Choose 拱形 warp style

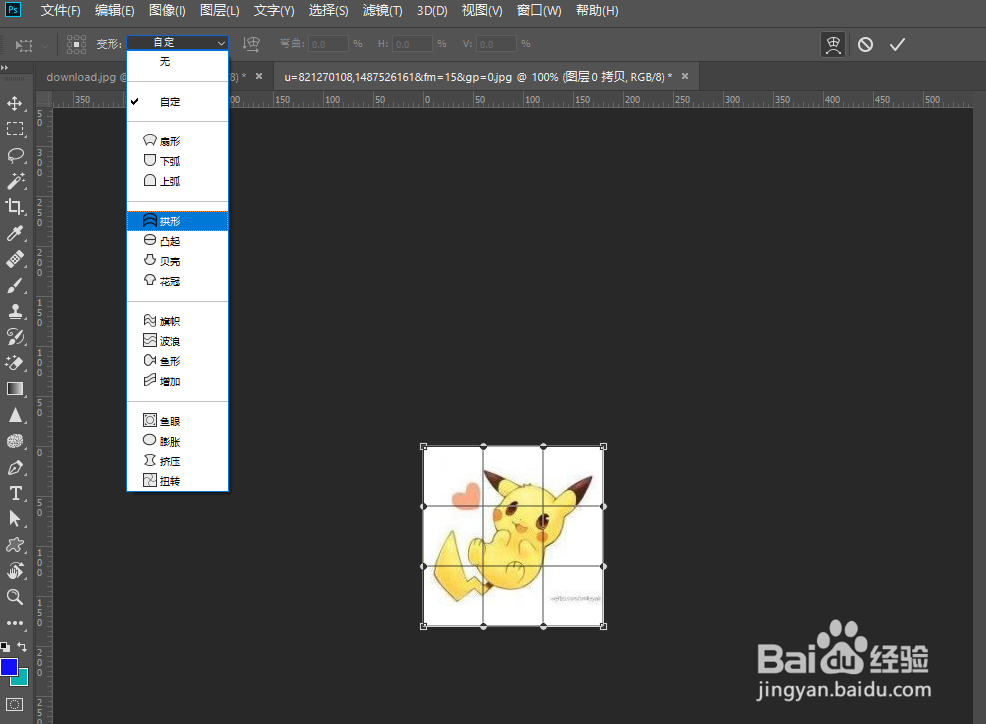tap(177, 221)
